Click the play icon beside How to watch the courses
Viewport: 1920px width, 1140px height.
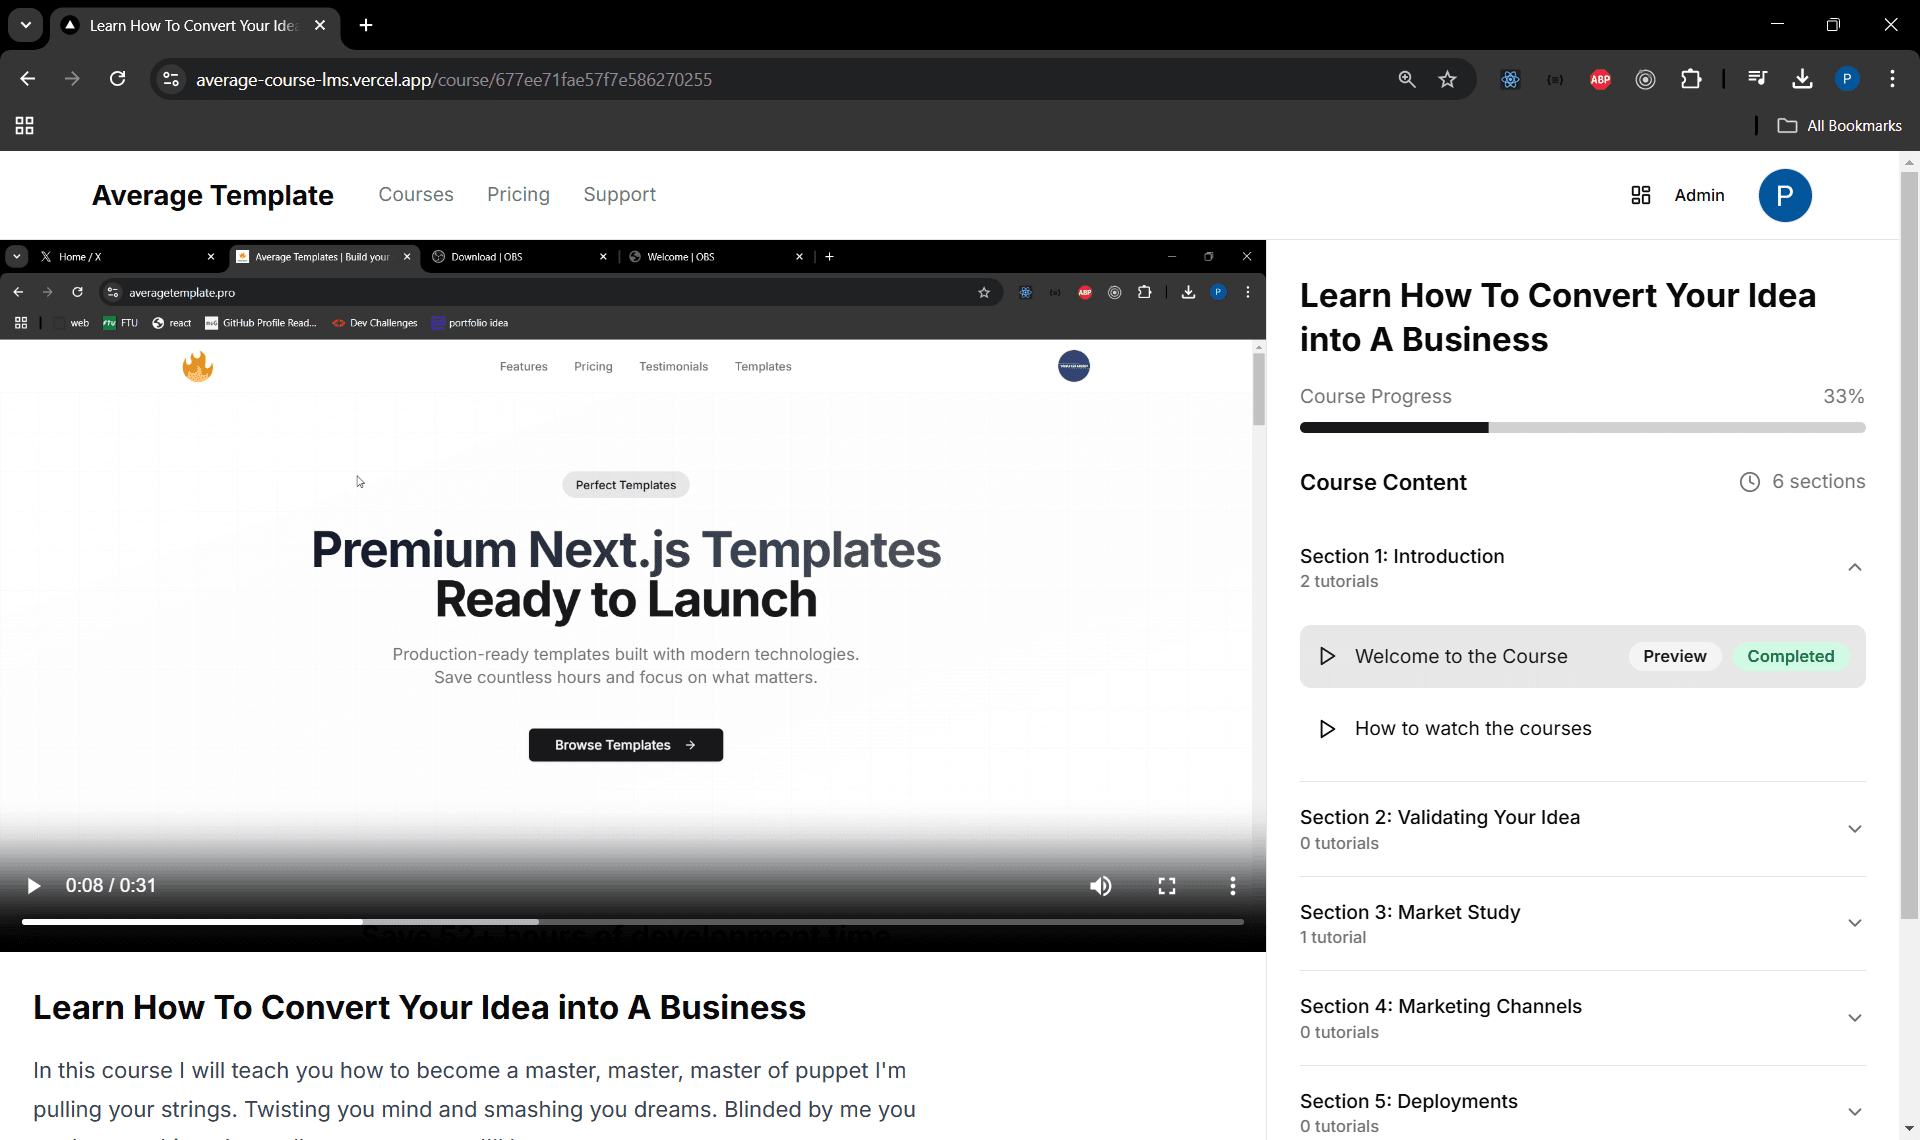click(x=1327, y=729)
